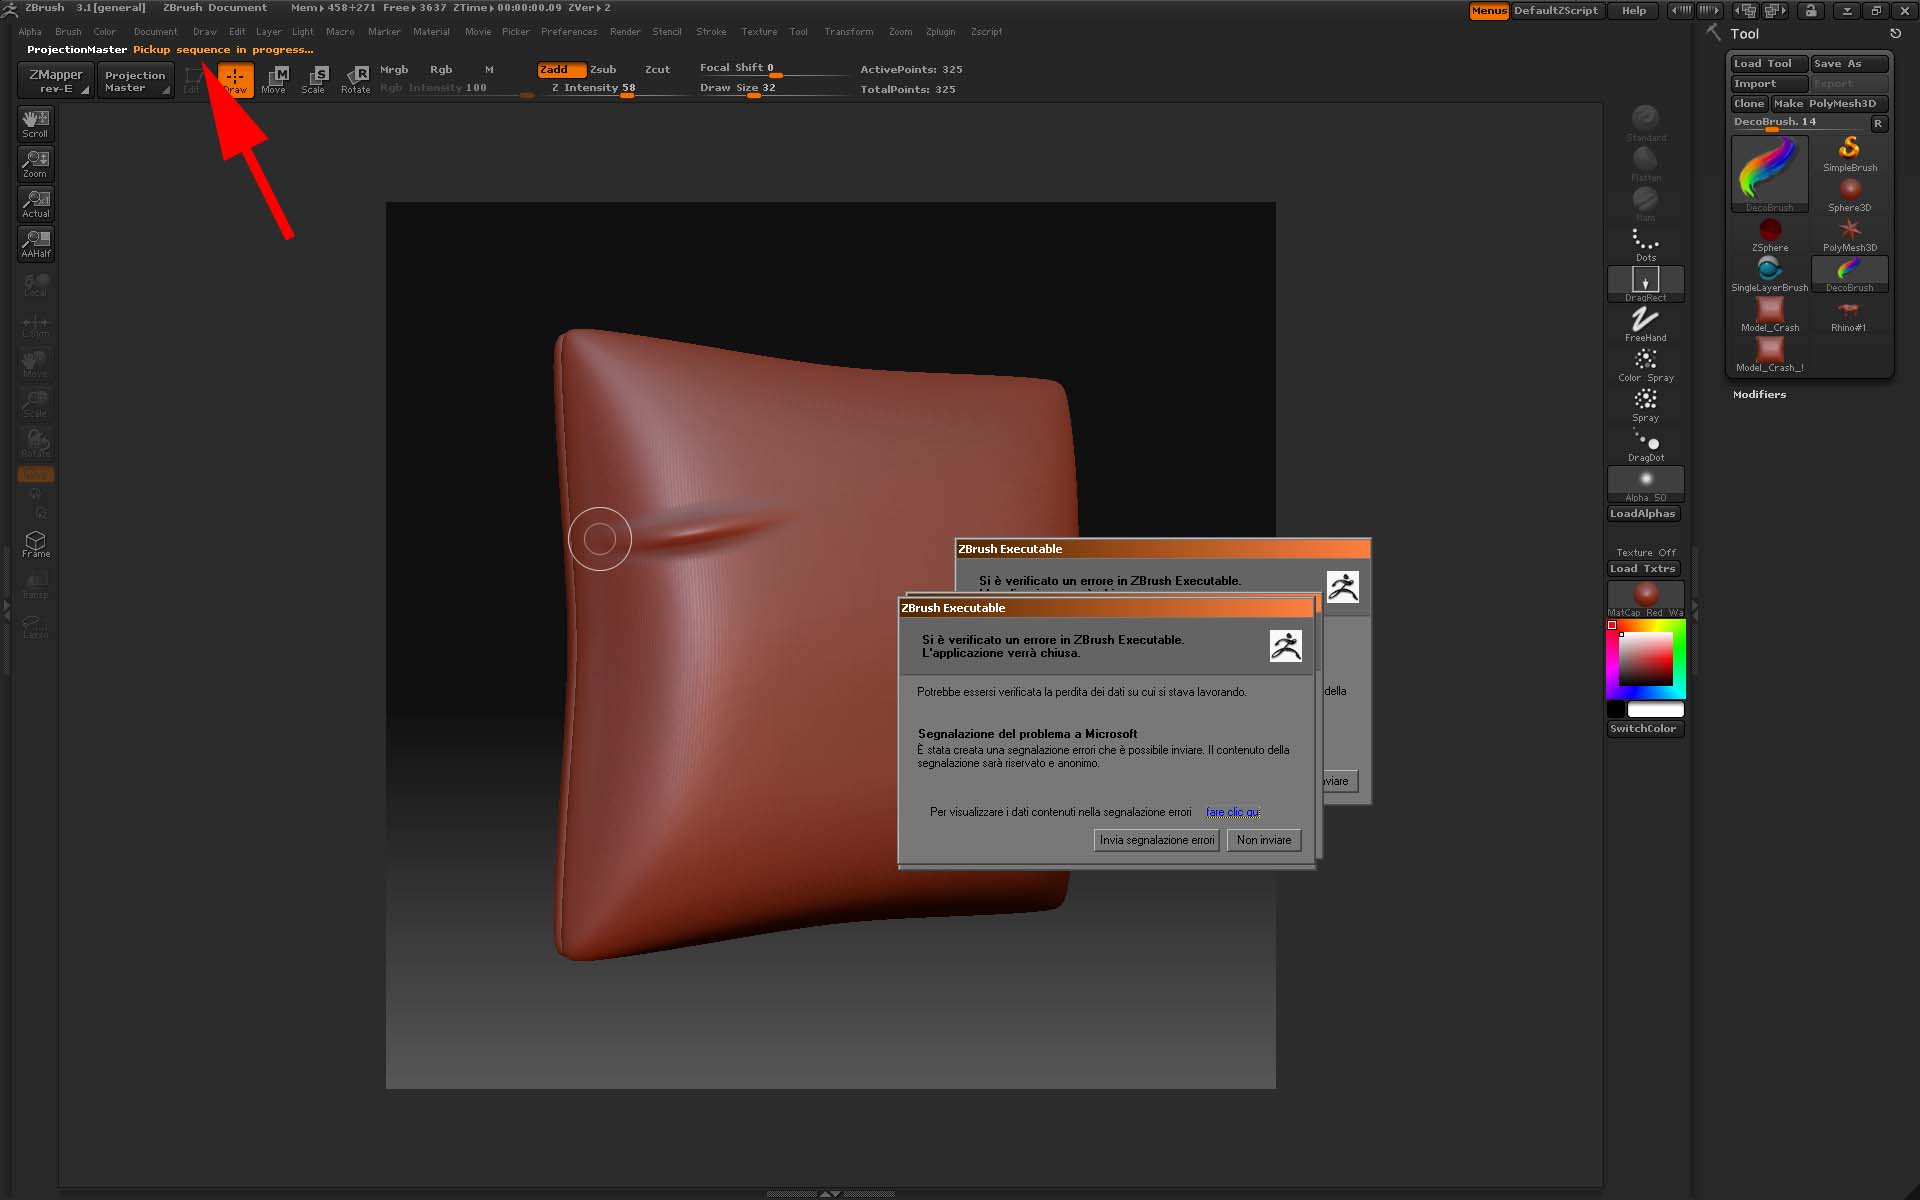Open the Stroke menu
1920x1200 pixels.
[711, 32]
